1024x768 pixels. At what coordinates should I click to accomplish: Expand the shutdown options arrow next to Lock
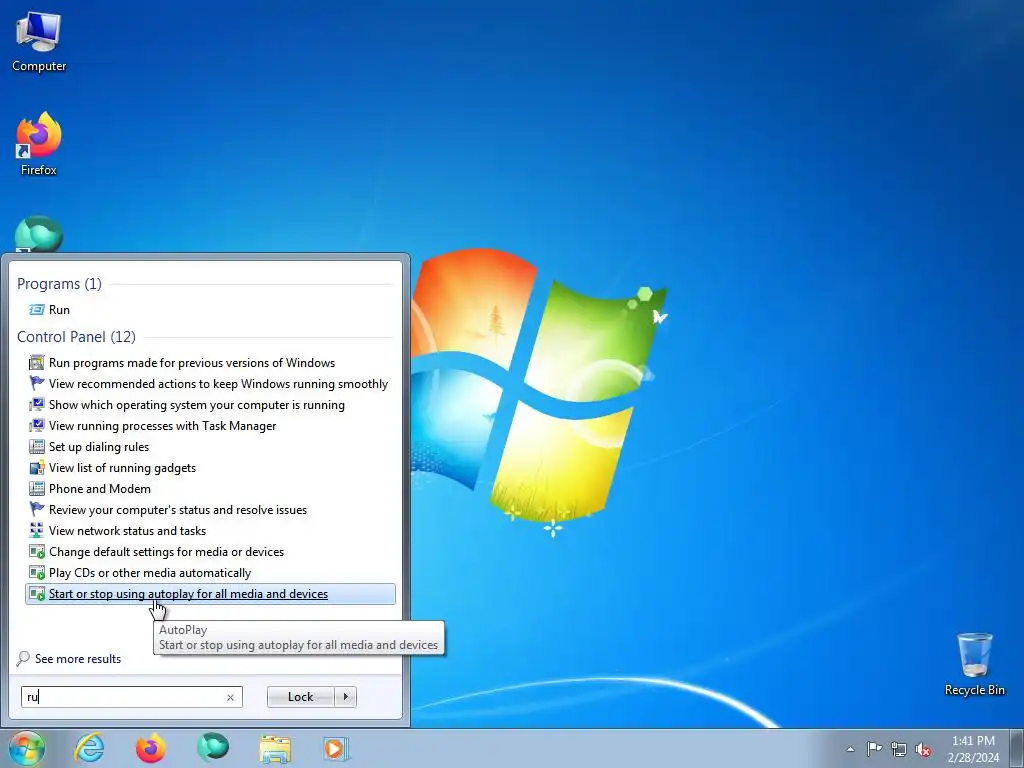[x=345, y=697]
